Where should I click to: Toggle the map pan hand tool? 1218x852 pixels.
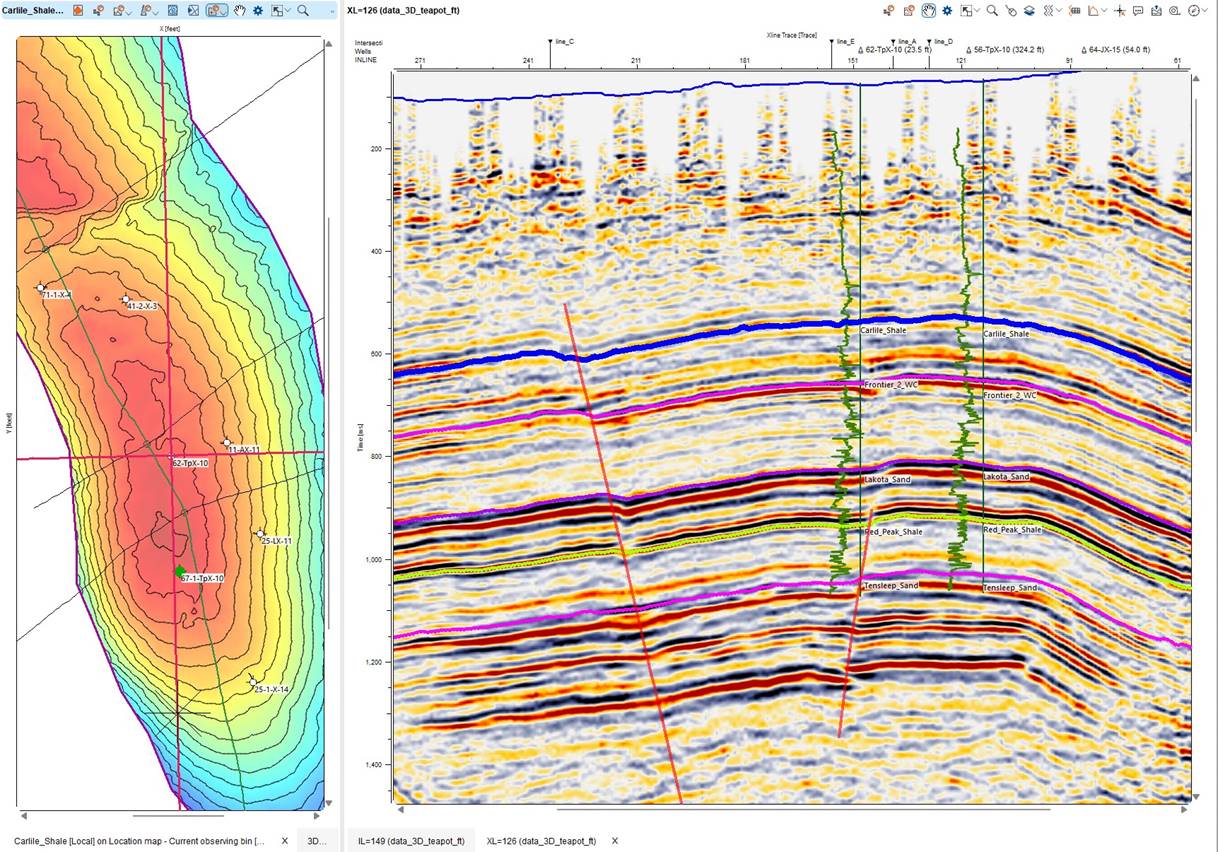tap(240, 11)
